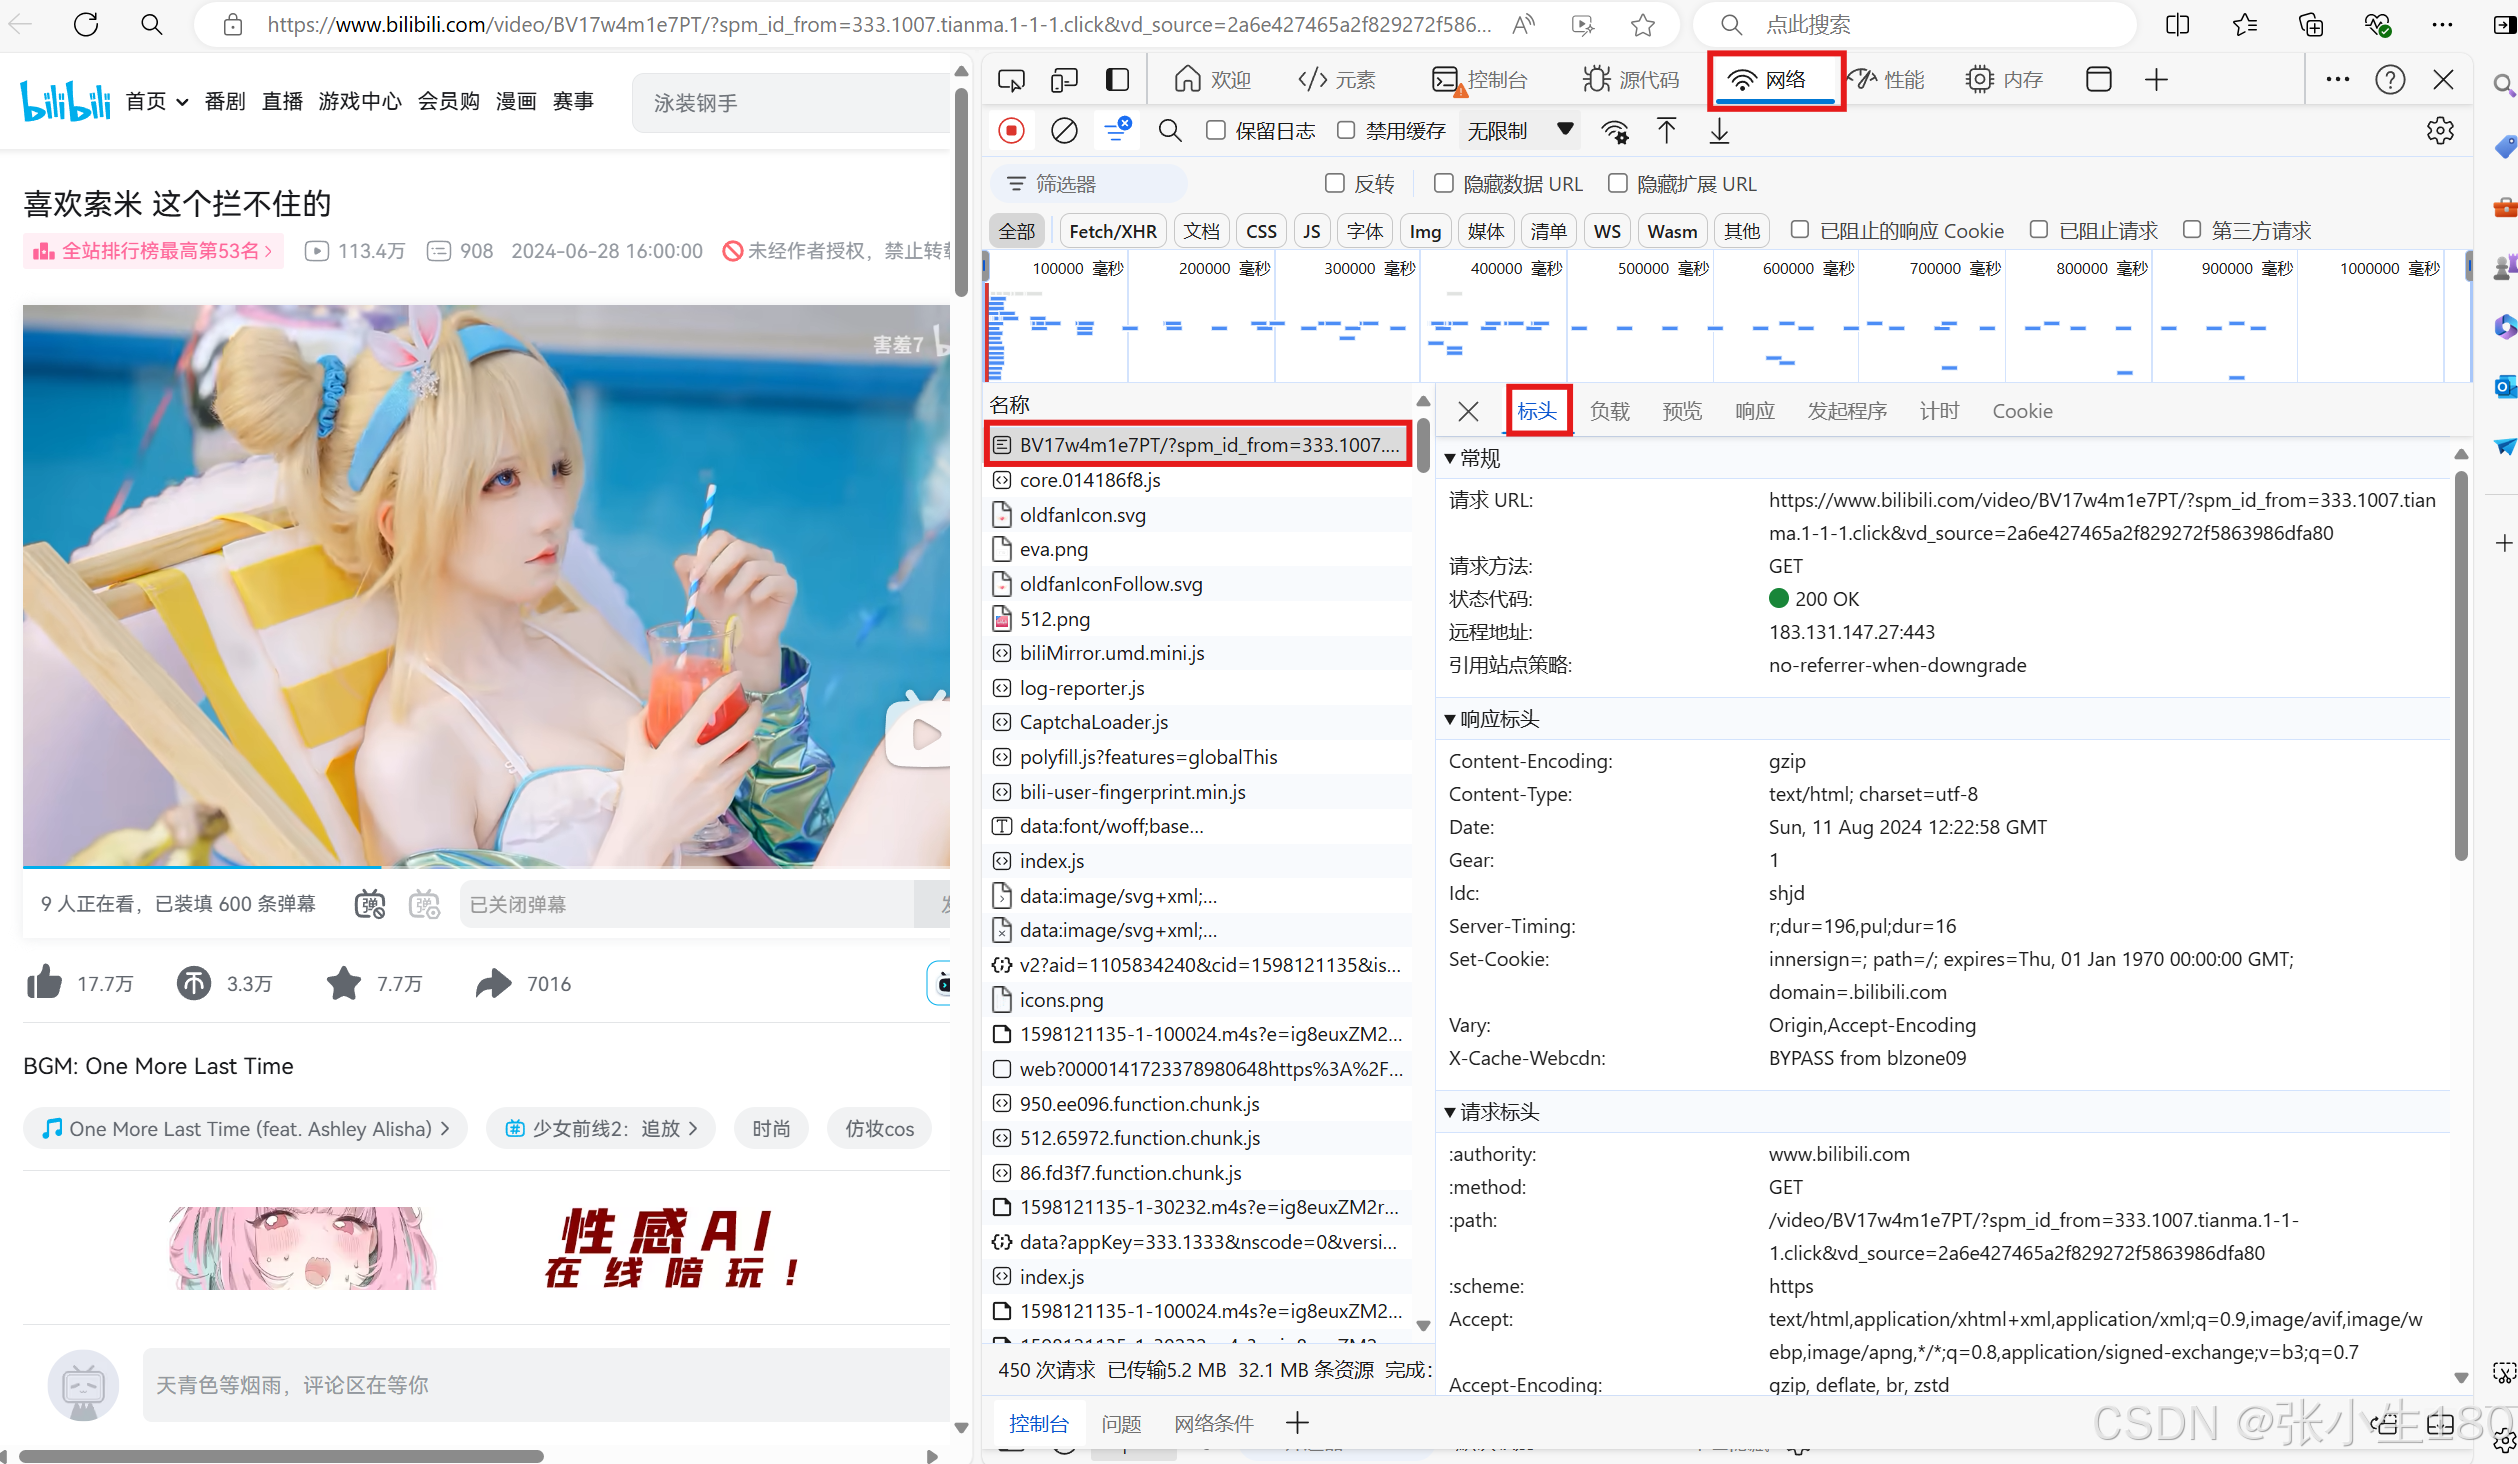The width and height of the screenshot is (2518, 1464).
Task: Click the favorite star in address bar
Action: pos(1642,25)
